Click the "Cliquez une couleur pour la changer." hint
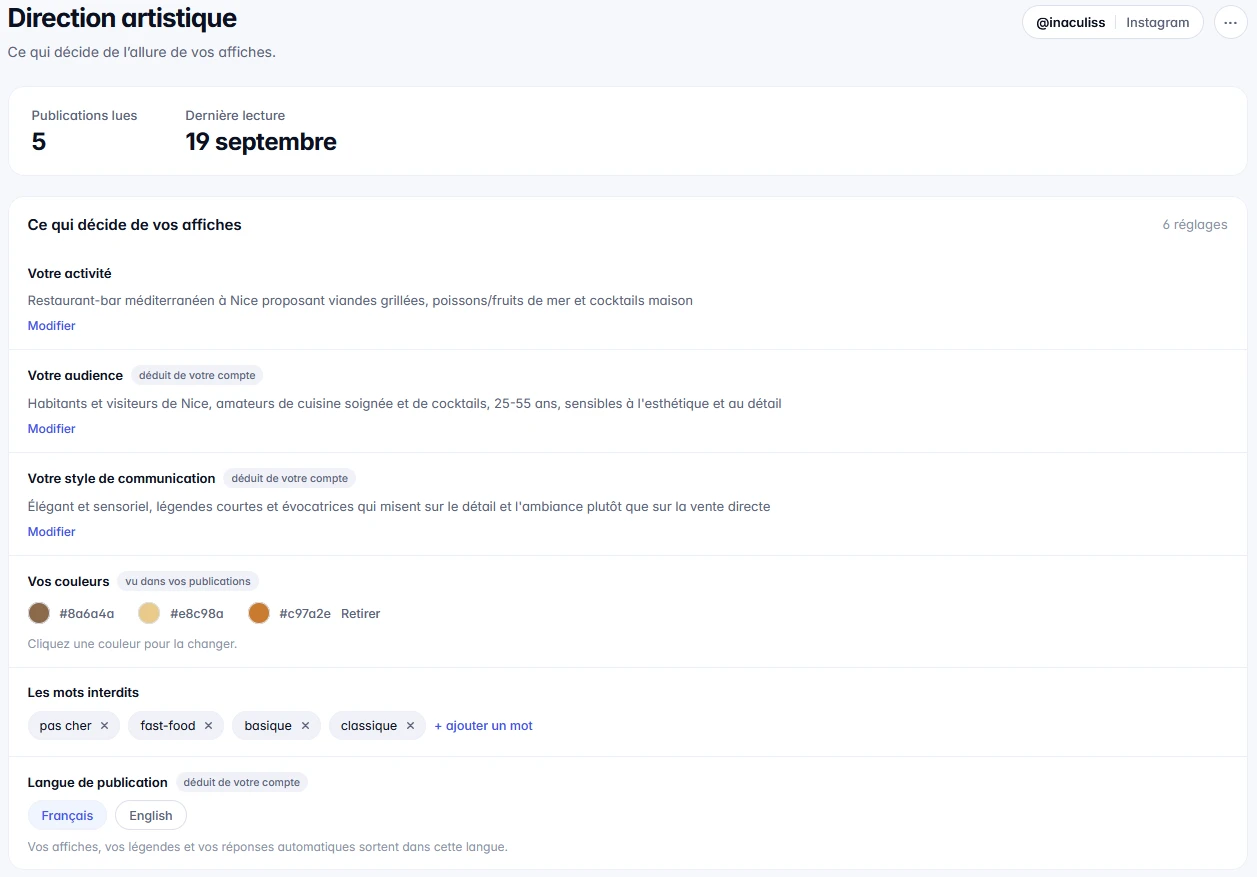1257x877 pixels. (132, 644)
